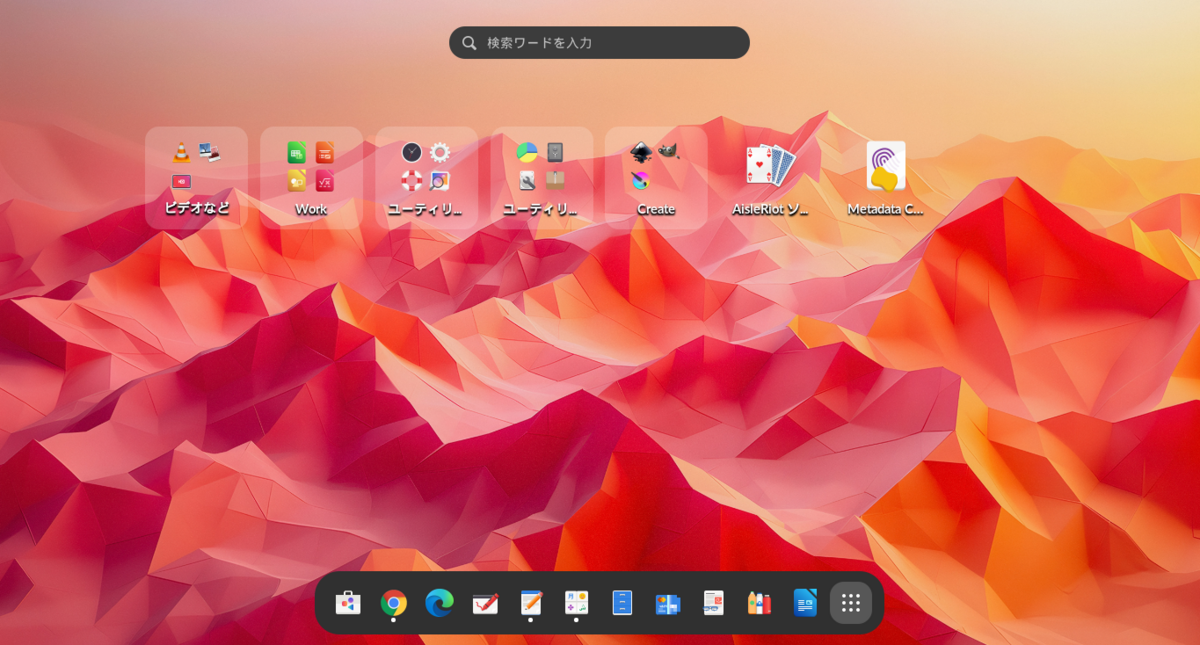The height and width of the screenshot is (645, 1200).
Task: Open the blue credit-card app in dock
Action: pyautogui.click(x=668, y=603)
